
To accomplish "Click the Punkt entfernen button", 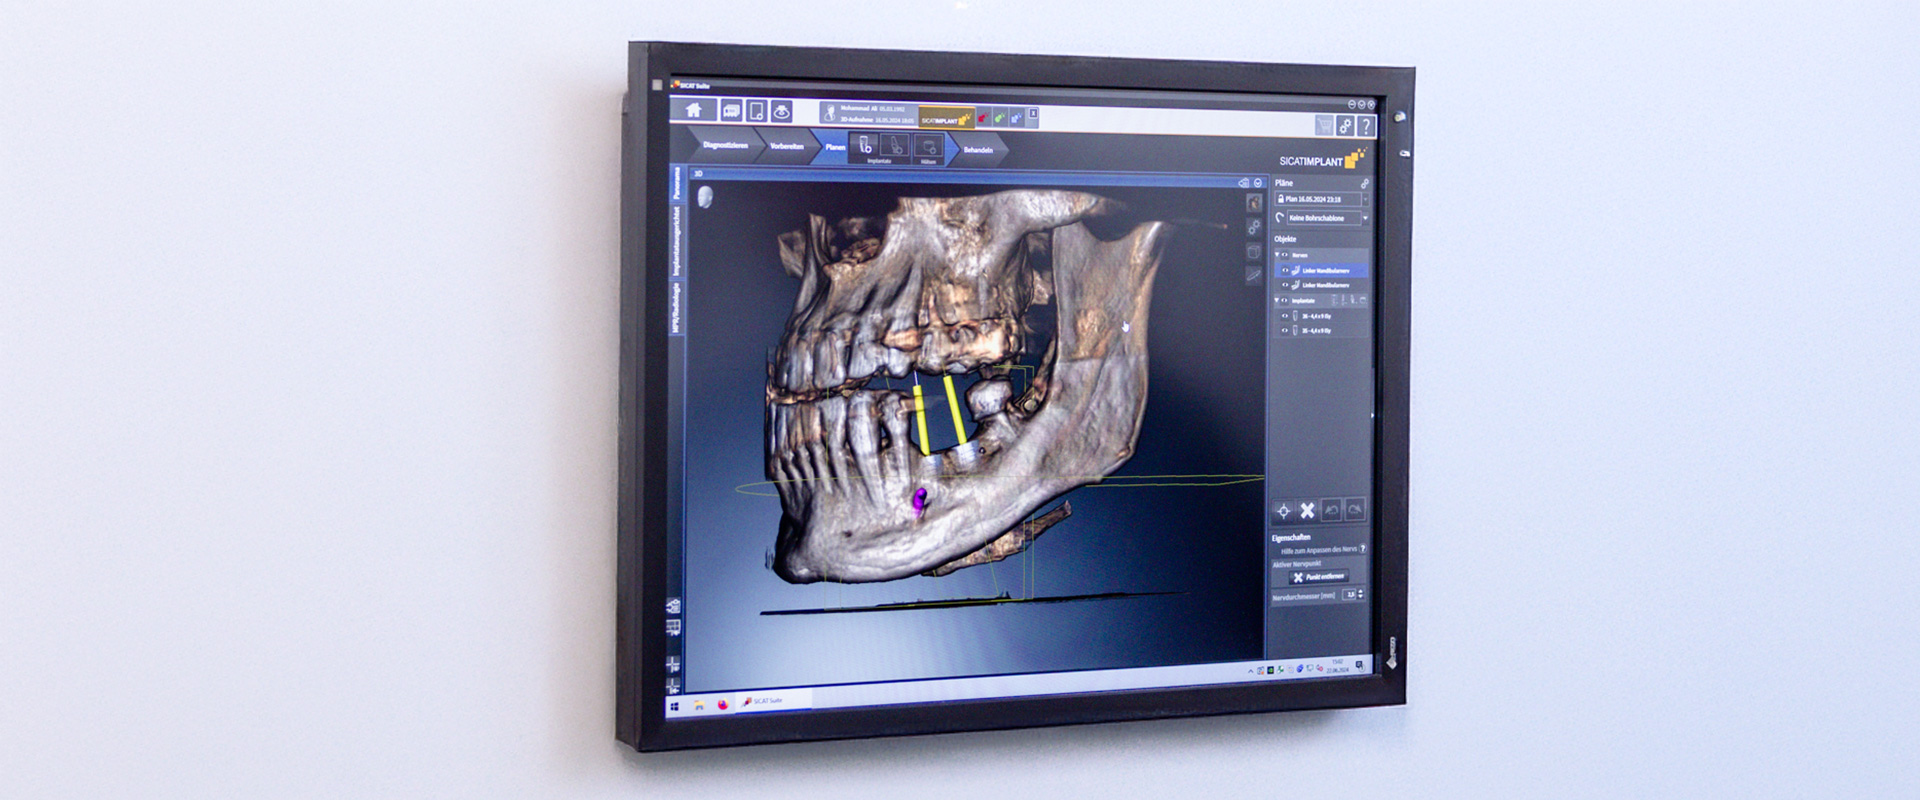I will click(1318, 577).
